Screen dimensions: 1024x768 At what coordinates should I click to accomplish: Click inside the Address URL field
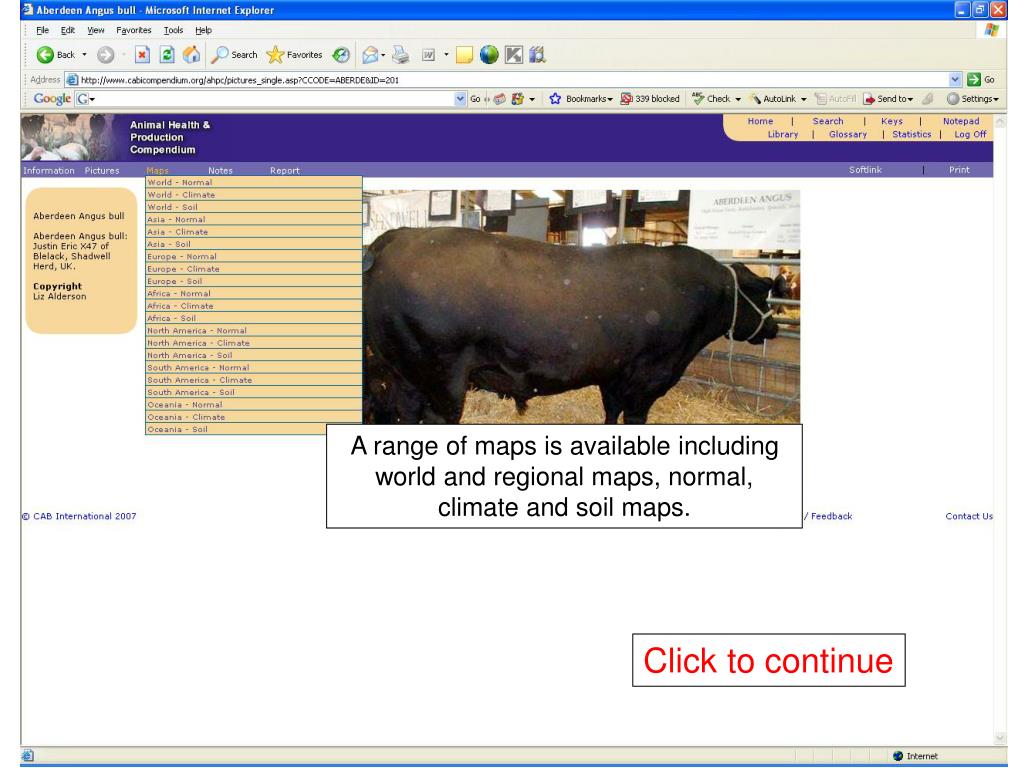pyautogui.click(x=507, y=80)
